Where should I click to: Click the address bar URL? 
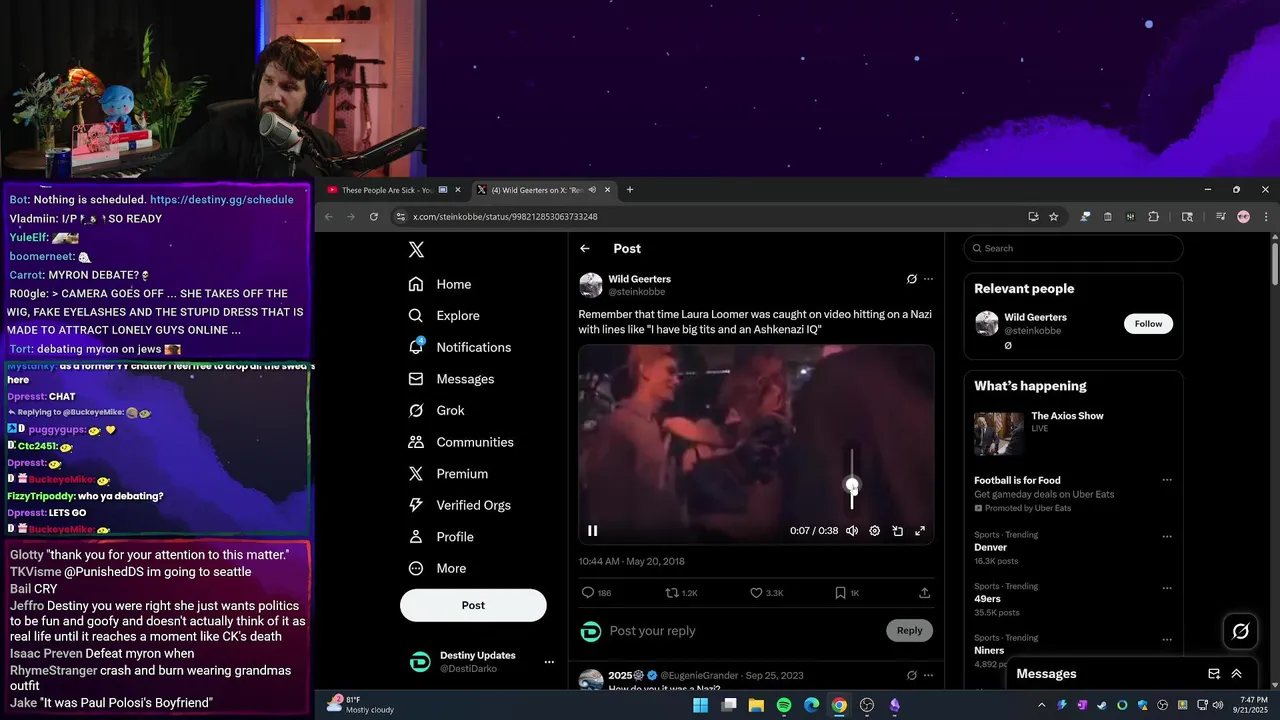(505, 217)
